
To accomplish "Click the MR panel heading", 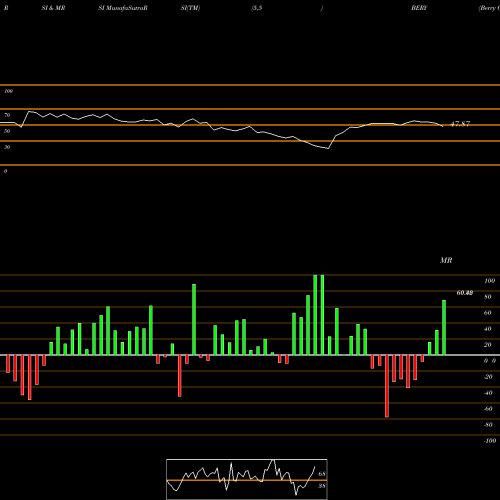I will tap(446, 260).
